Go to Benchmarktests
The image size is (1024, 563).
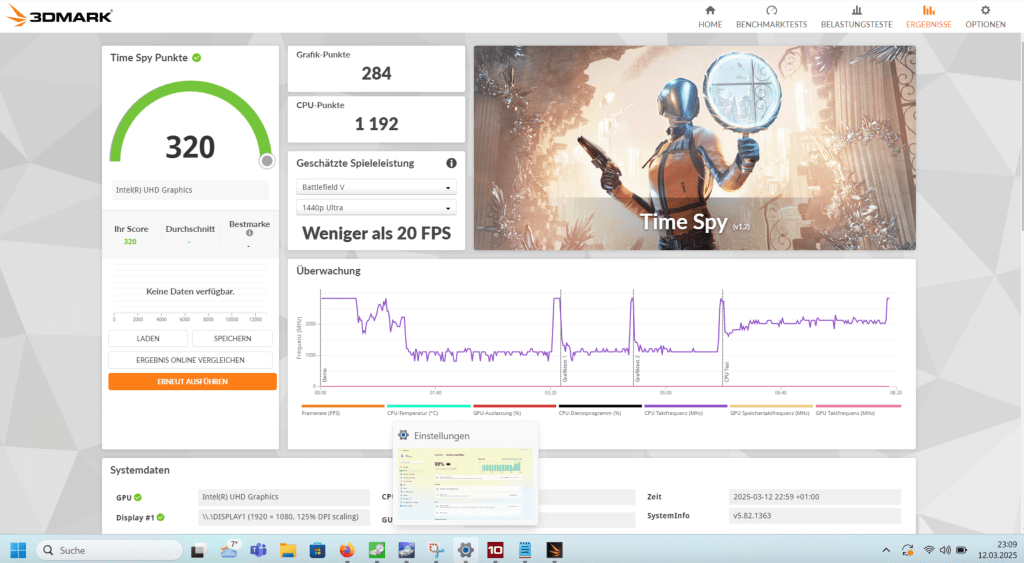click(x=771, y=17)
